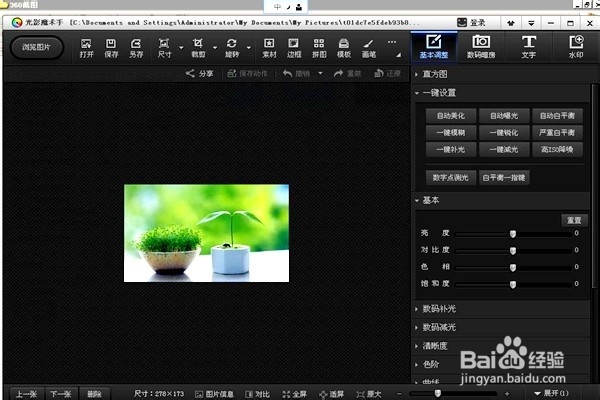This screenshot has height=400, width=600.
Task: Click the 一键补光 button
Action: (x=451, y=149)
